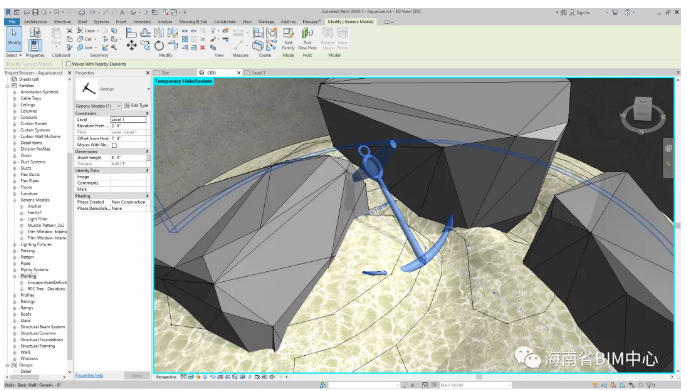Screen dimensions: 687x391
Task: Switch to the Massing & Site ribbon tab
Action: coord(193,21)
